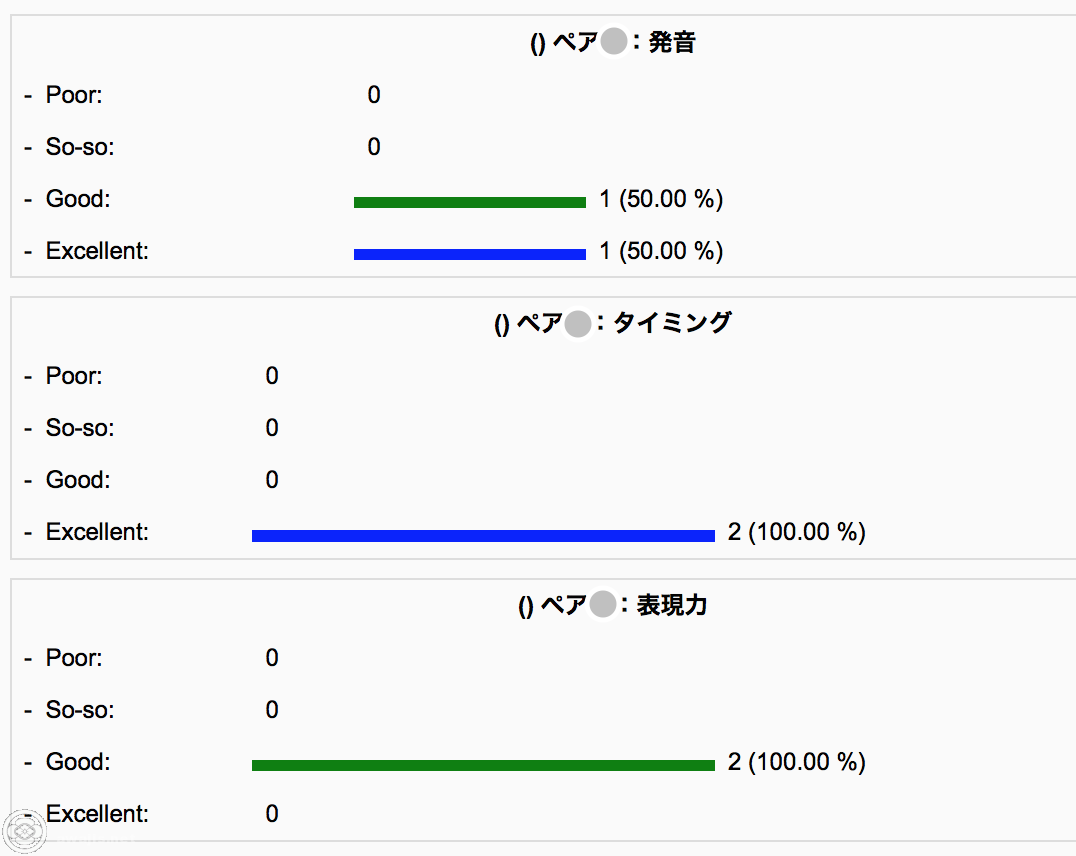Select the ペア : 発音 section title

(613, 43)
